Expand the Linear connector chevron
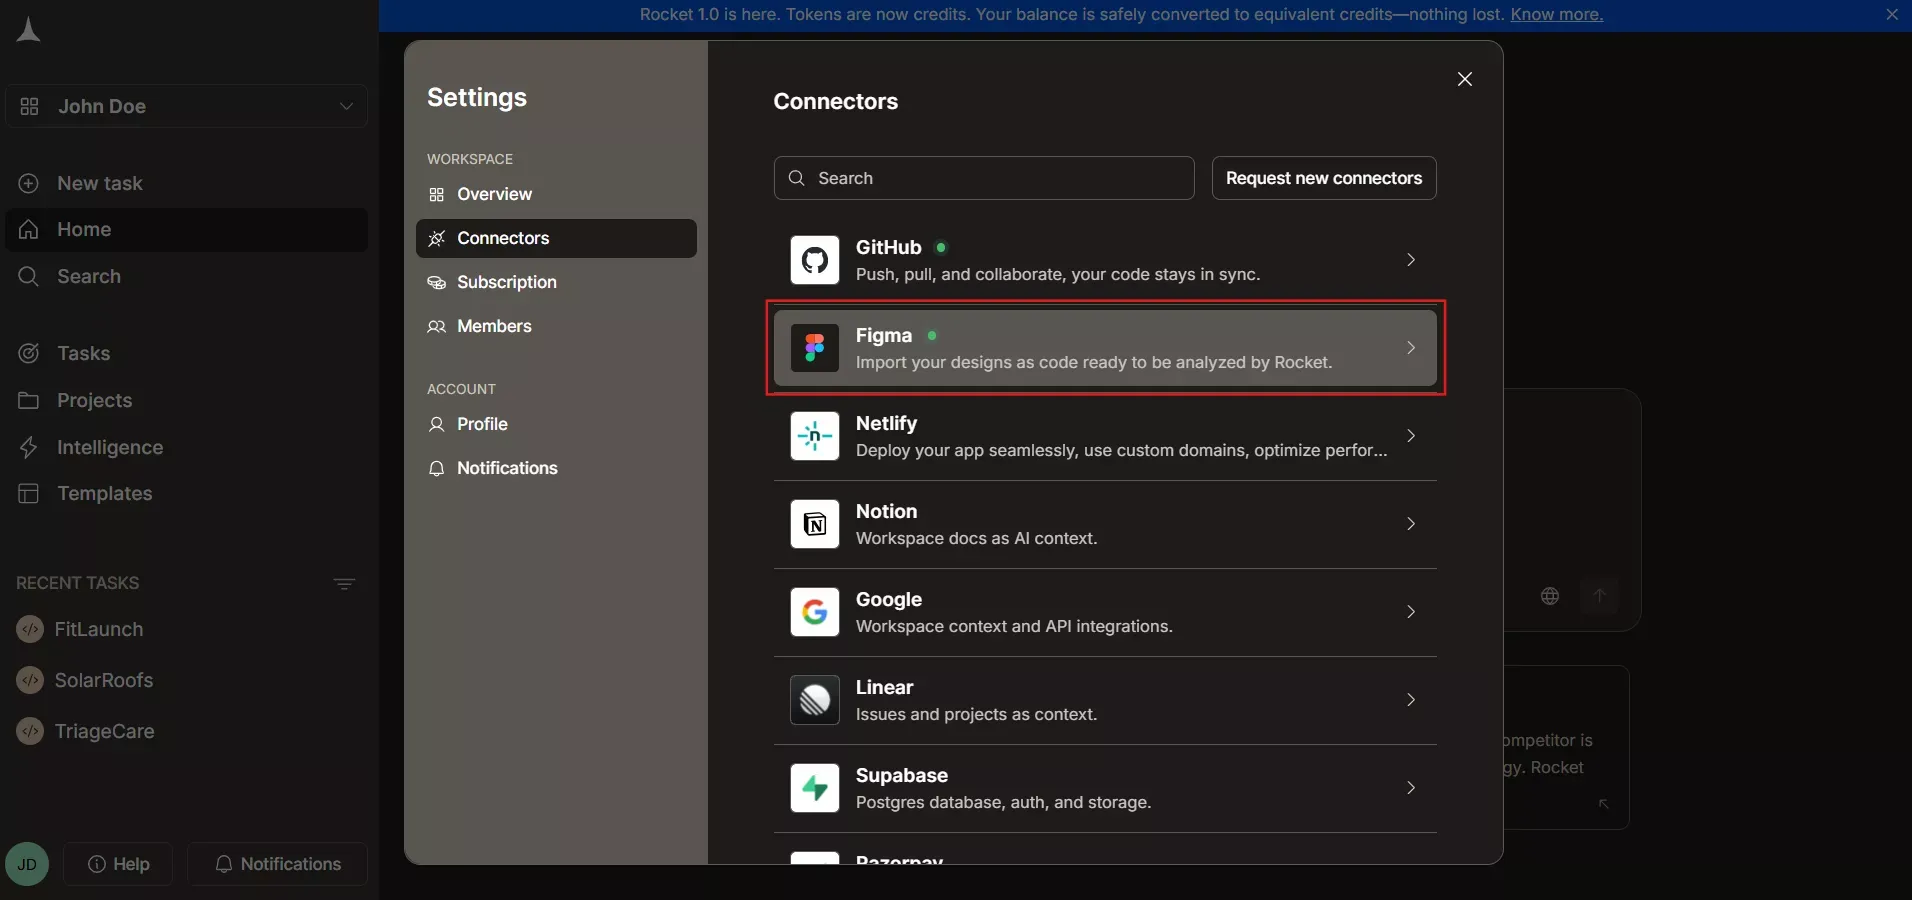1912x900 pixels. 1411,700
